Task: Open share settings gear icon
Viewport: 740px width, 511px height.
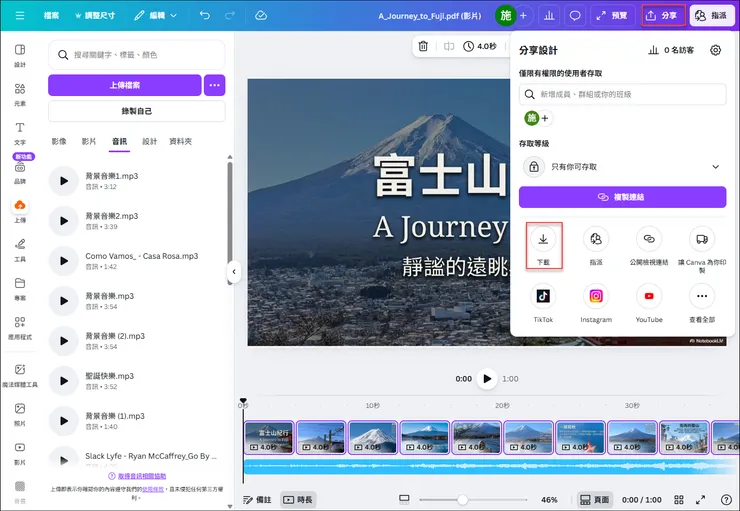Action: [x=715, y=50]
